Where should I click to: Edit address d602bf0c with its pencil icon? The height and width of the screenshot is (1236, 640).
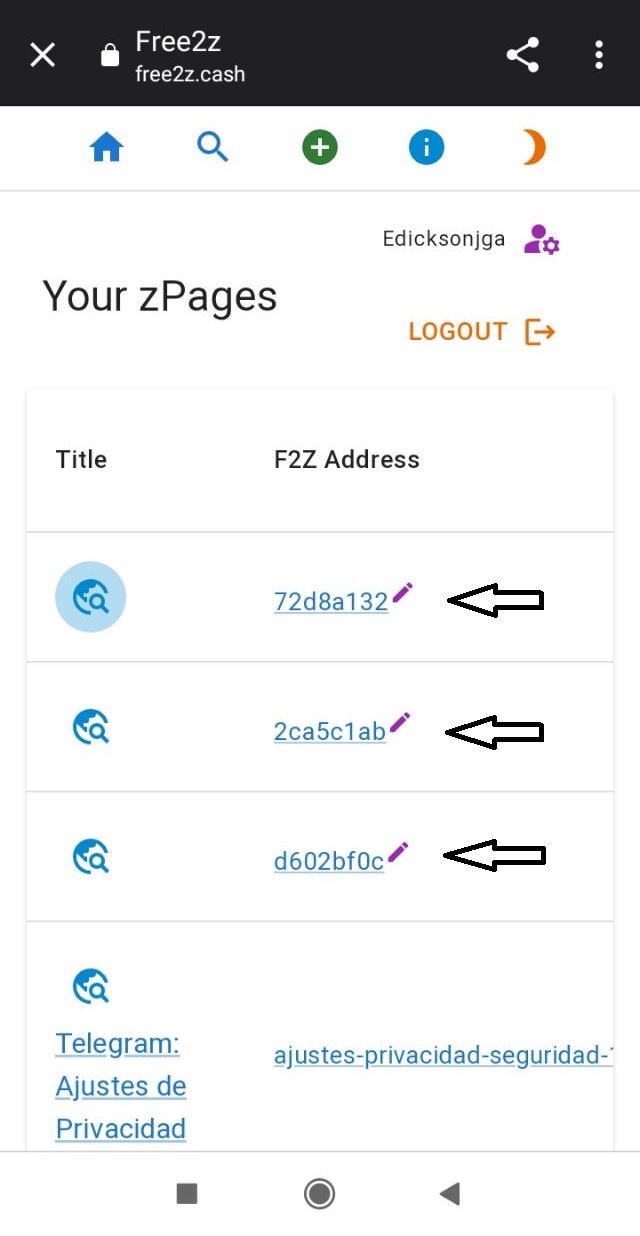(397, 851)
